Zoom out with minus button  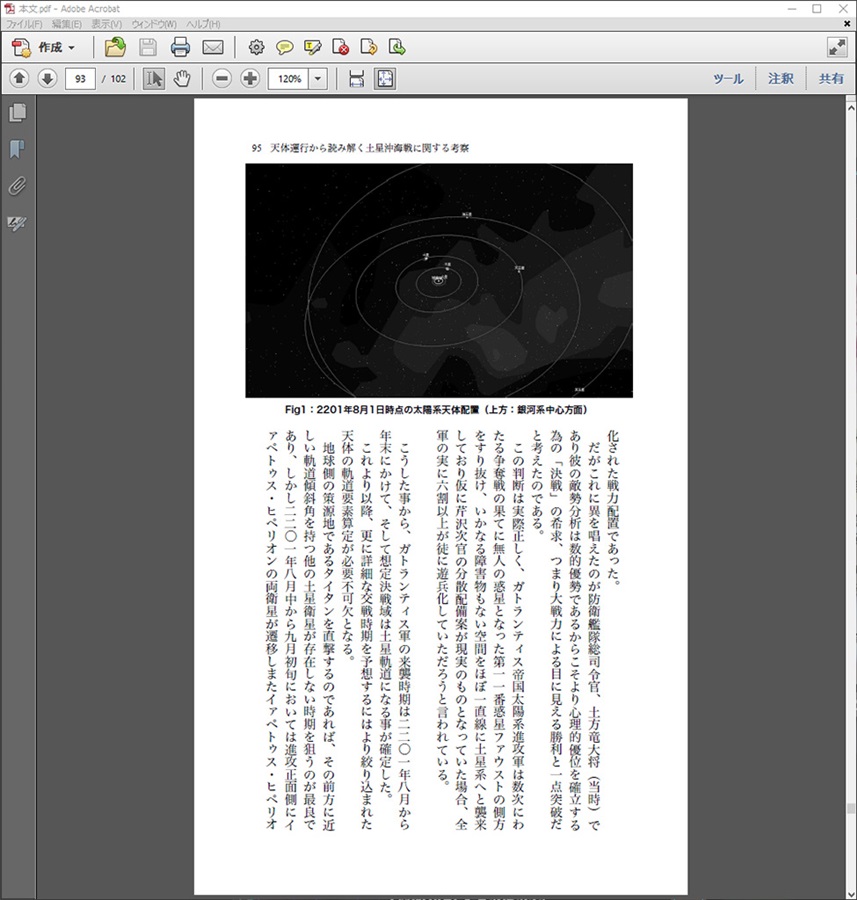tap(222, 79)
